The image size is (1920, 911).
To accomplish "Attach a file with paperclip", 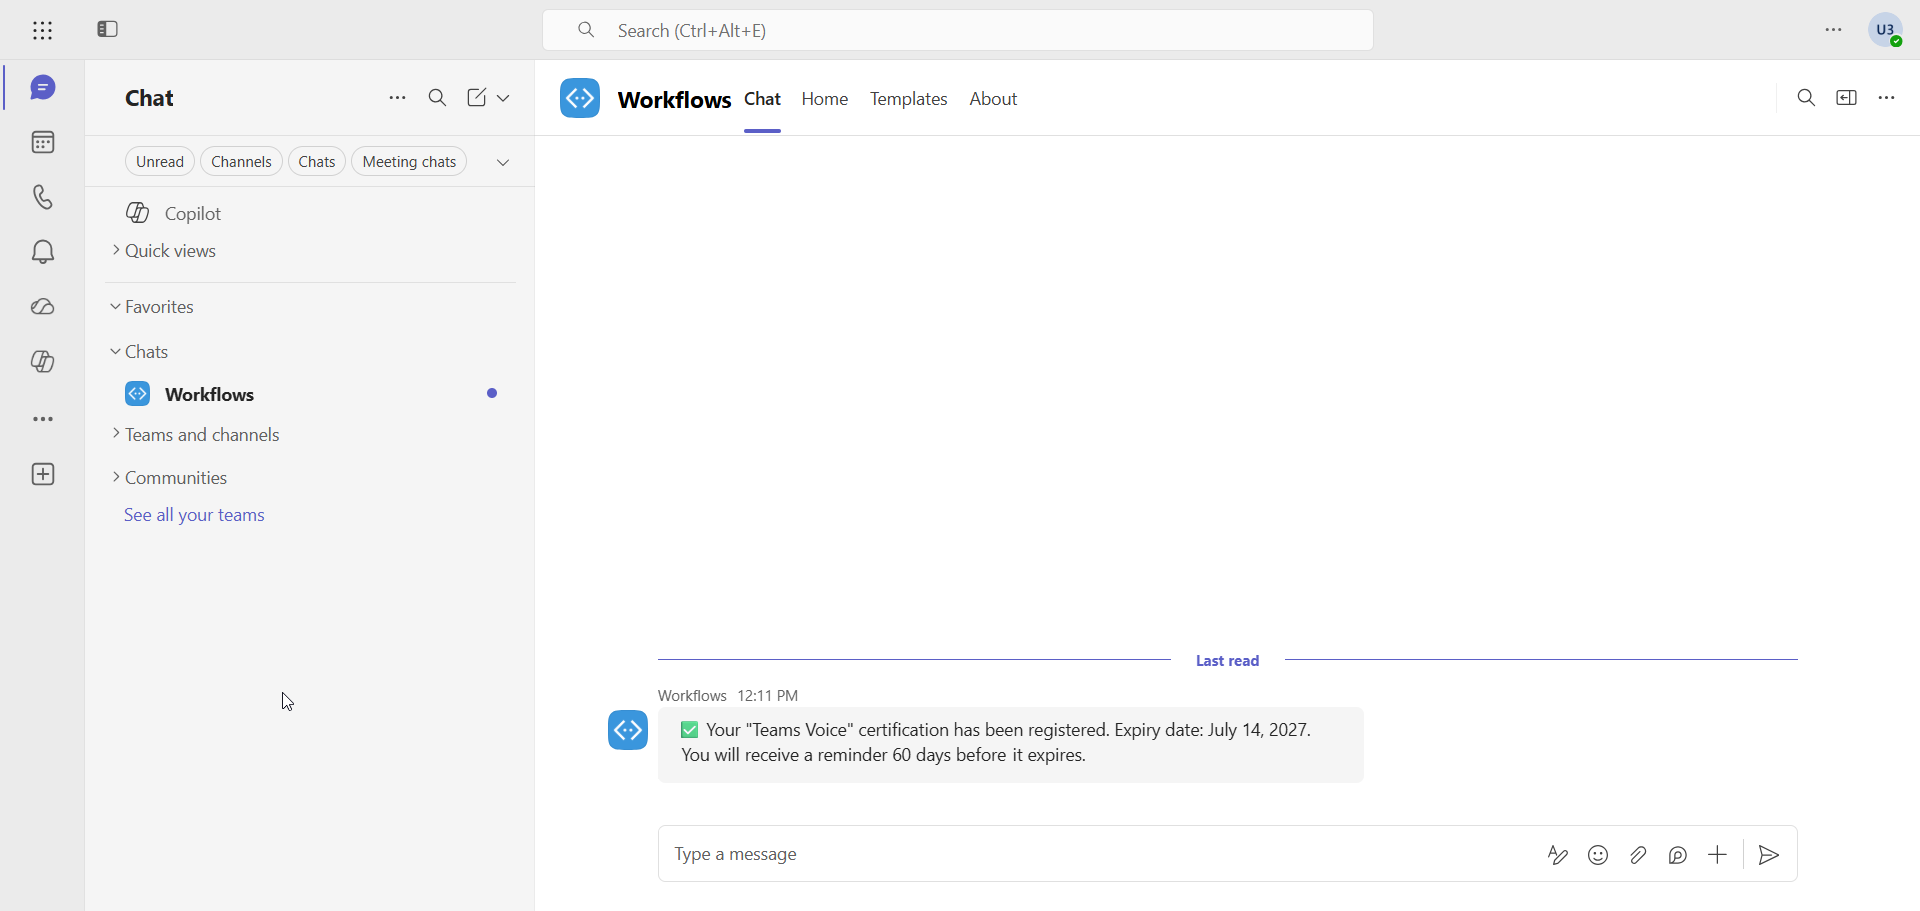I will [x=1638, y=855].
